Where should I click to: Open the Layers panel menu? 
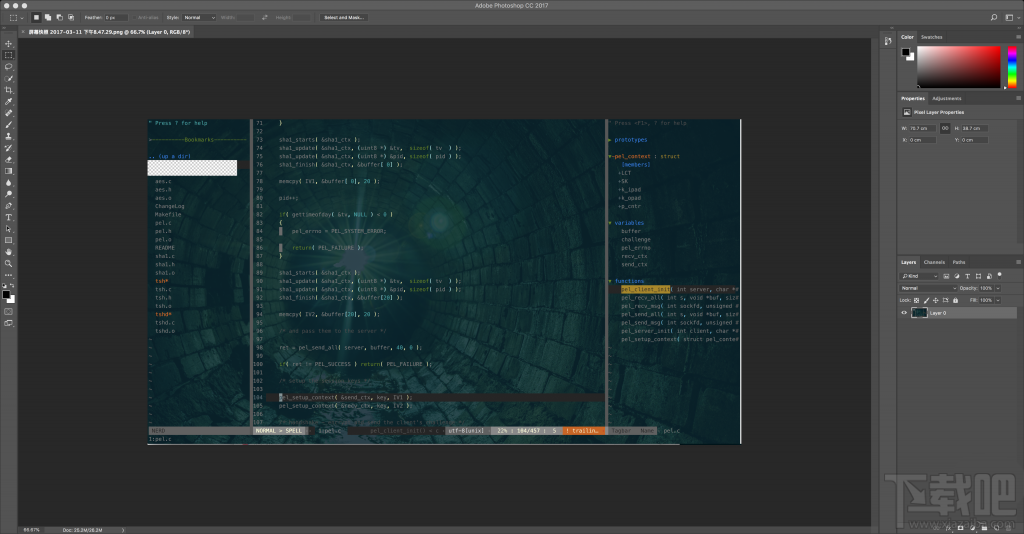[x=1018, y=262]
